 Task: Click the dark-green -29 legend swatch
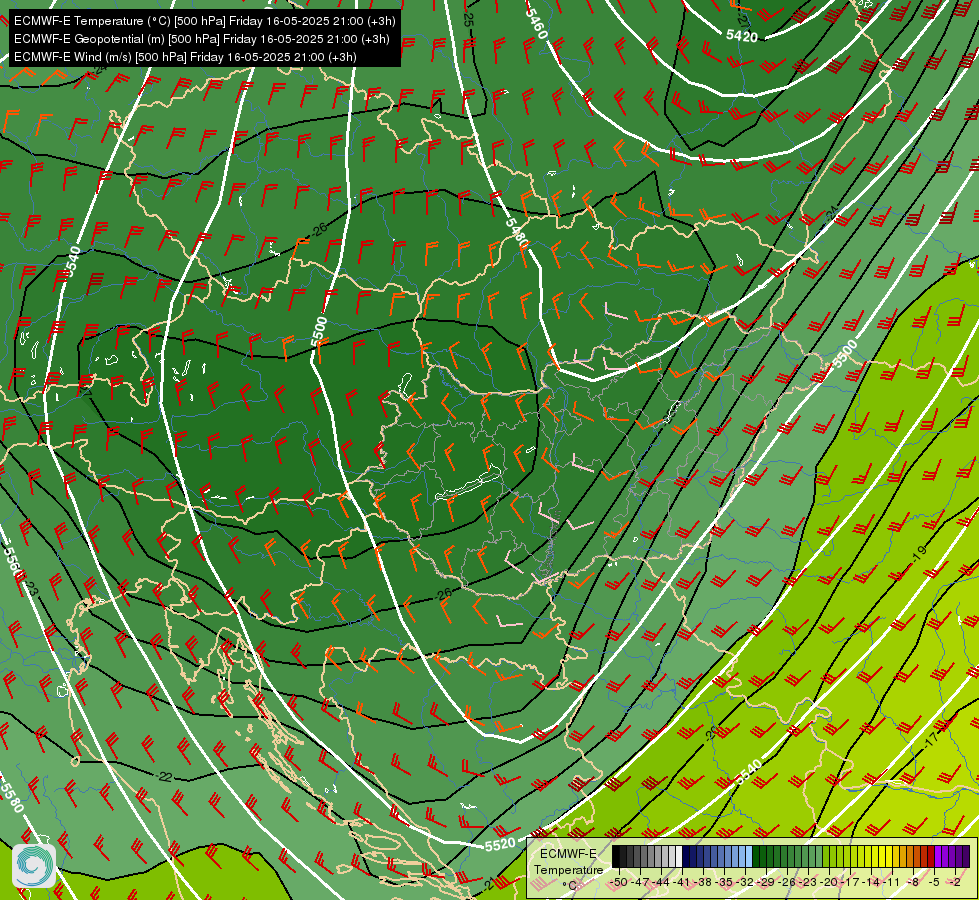[x=763, y=856]
